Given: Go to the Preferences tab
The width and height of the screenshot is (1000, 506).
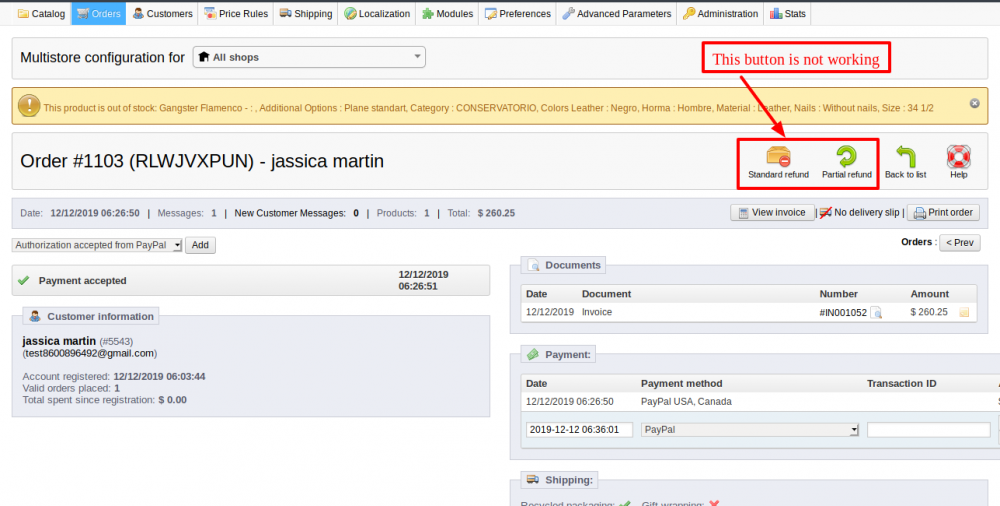Looking at the screenshot, I should tap(517, 13).
